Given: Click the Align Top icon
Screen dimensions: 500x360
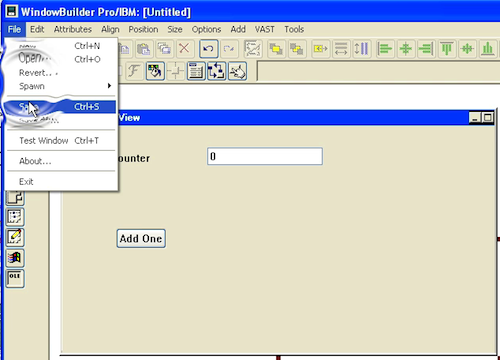Looking at the screenshot, I should pos(447,49).
